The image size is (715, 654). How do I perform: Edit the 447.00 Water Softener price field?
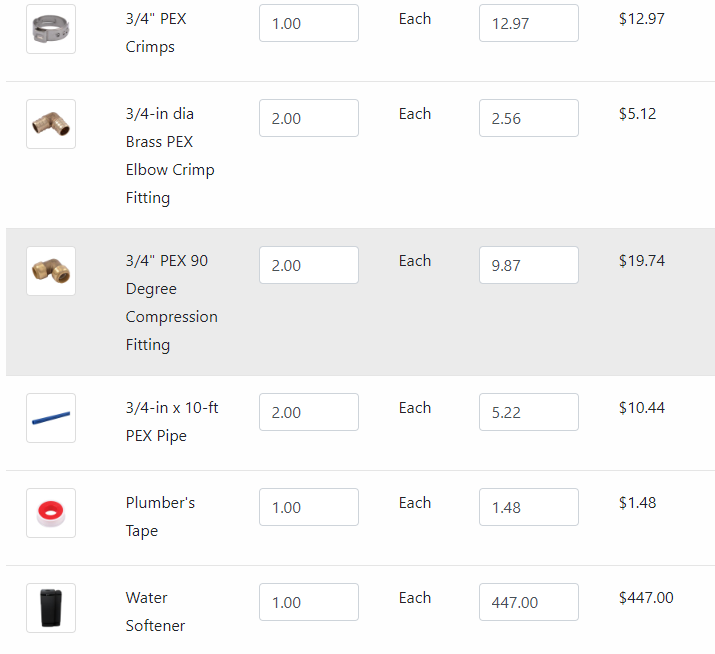(x=528, y=602)
